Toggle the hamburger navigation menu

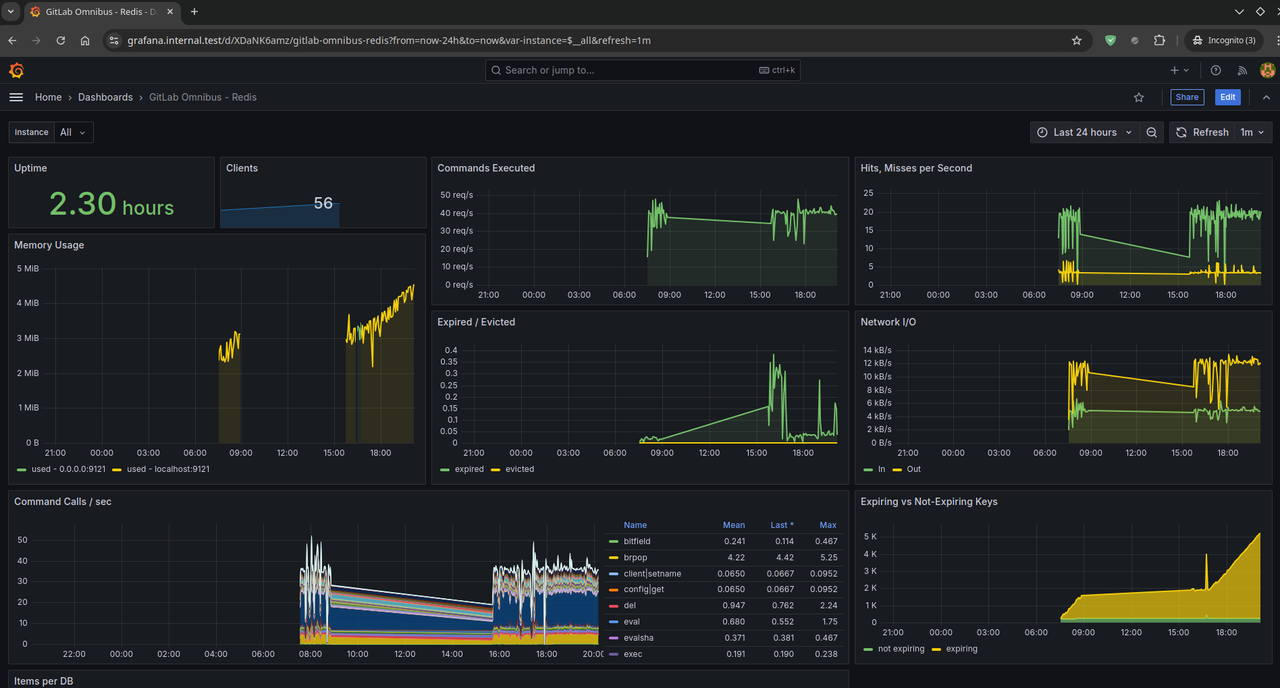pos(16,97)
